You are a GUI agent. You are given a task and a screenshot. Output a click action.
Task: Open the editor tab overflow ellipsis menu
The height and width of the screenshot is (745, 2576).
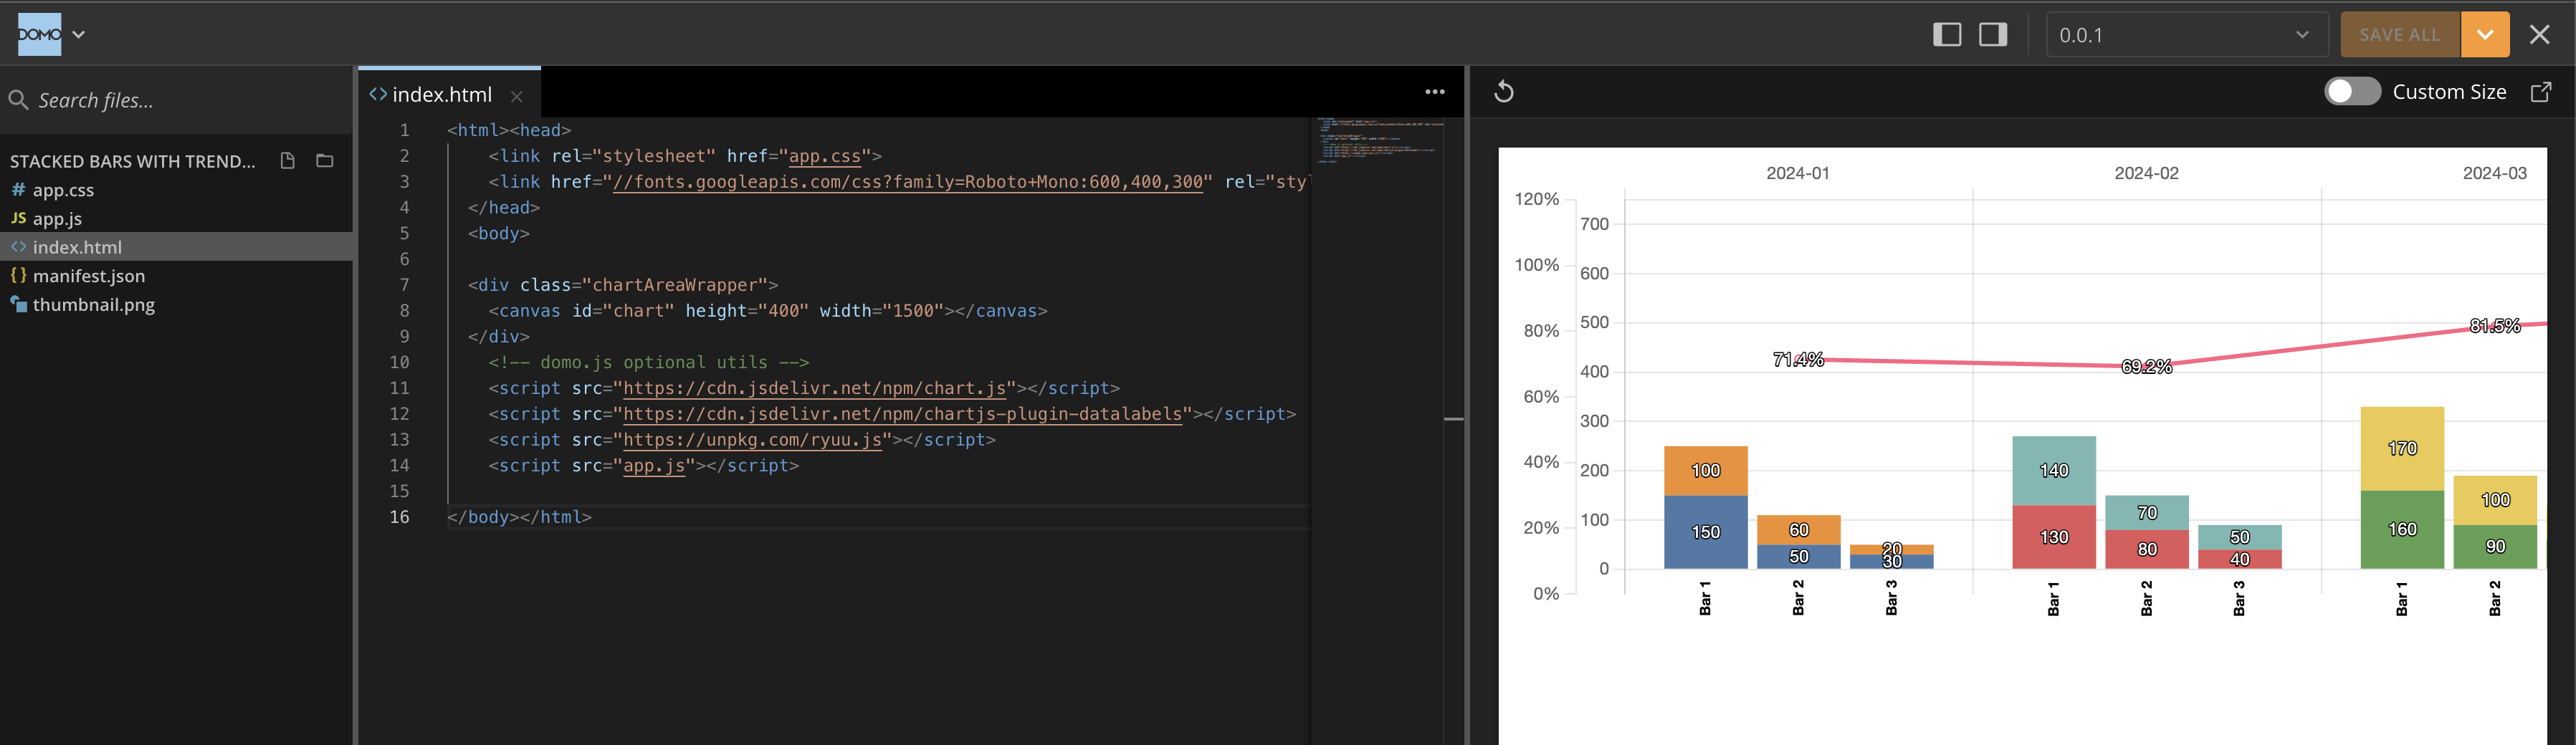click(x=1434, y=91)
